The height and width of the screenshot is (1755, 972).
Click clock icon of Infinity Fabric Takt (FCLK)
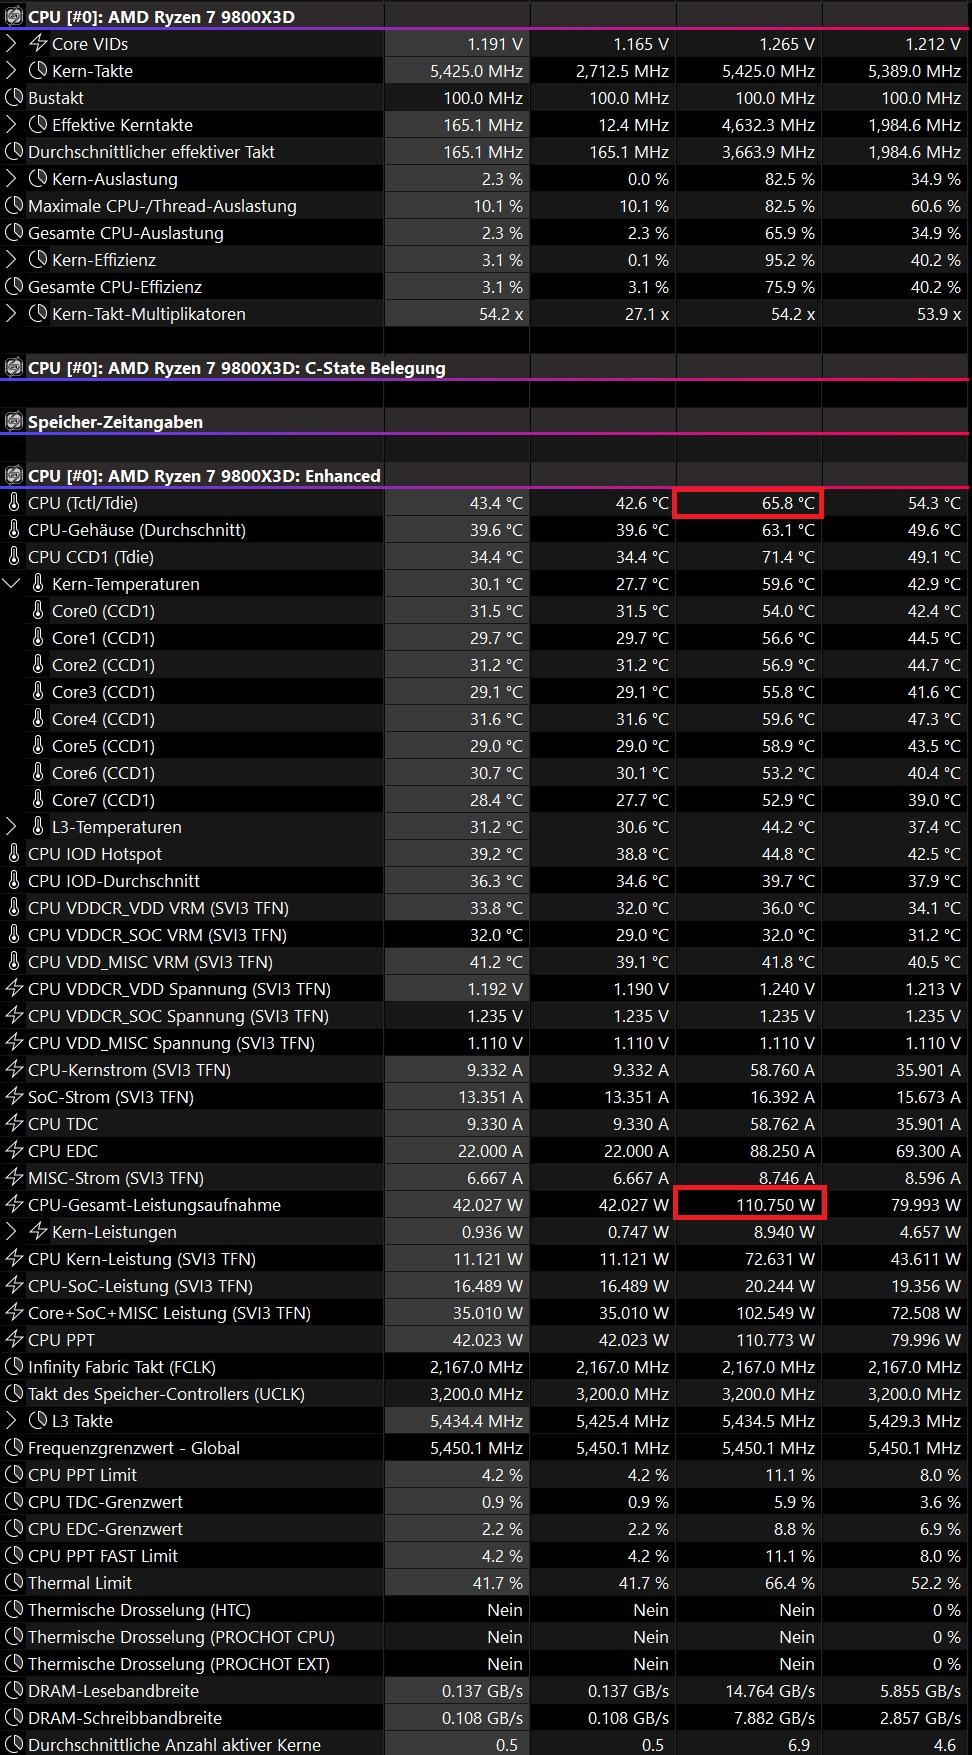pos(14,1367)
